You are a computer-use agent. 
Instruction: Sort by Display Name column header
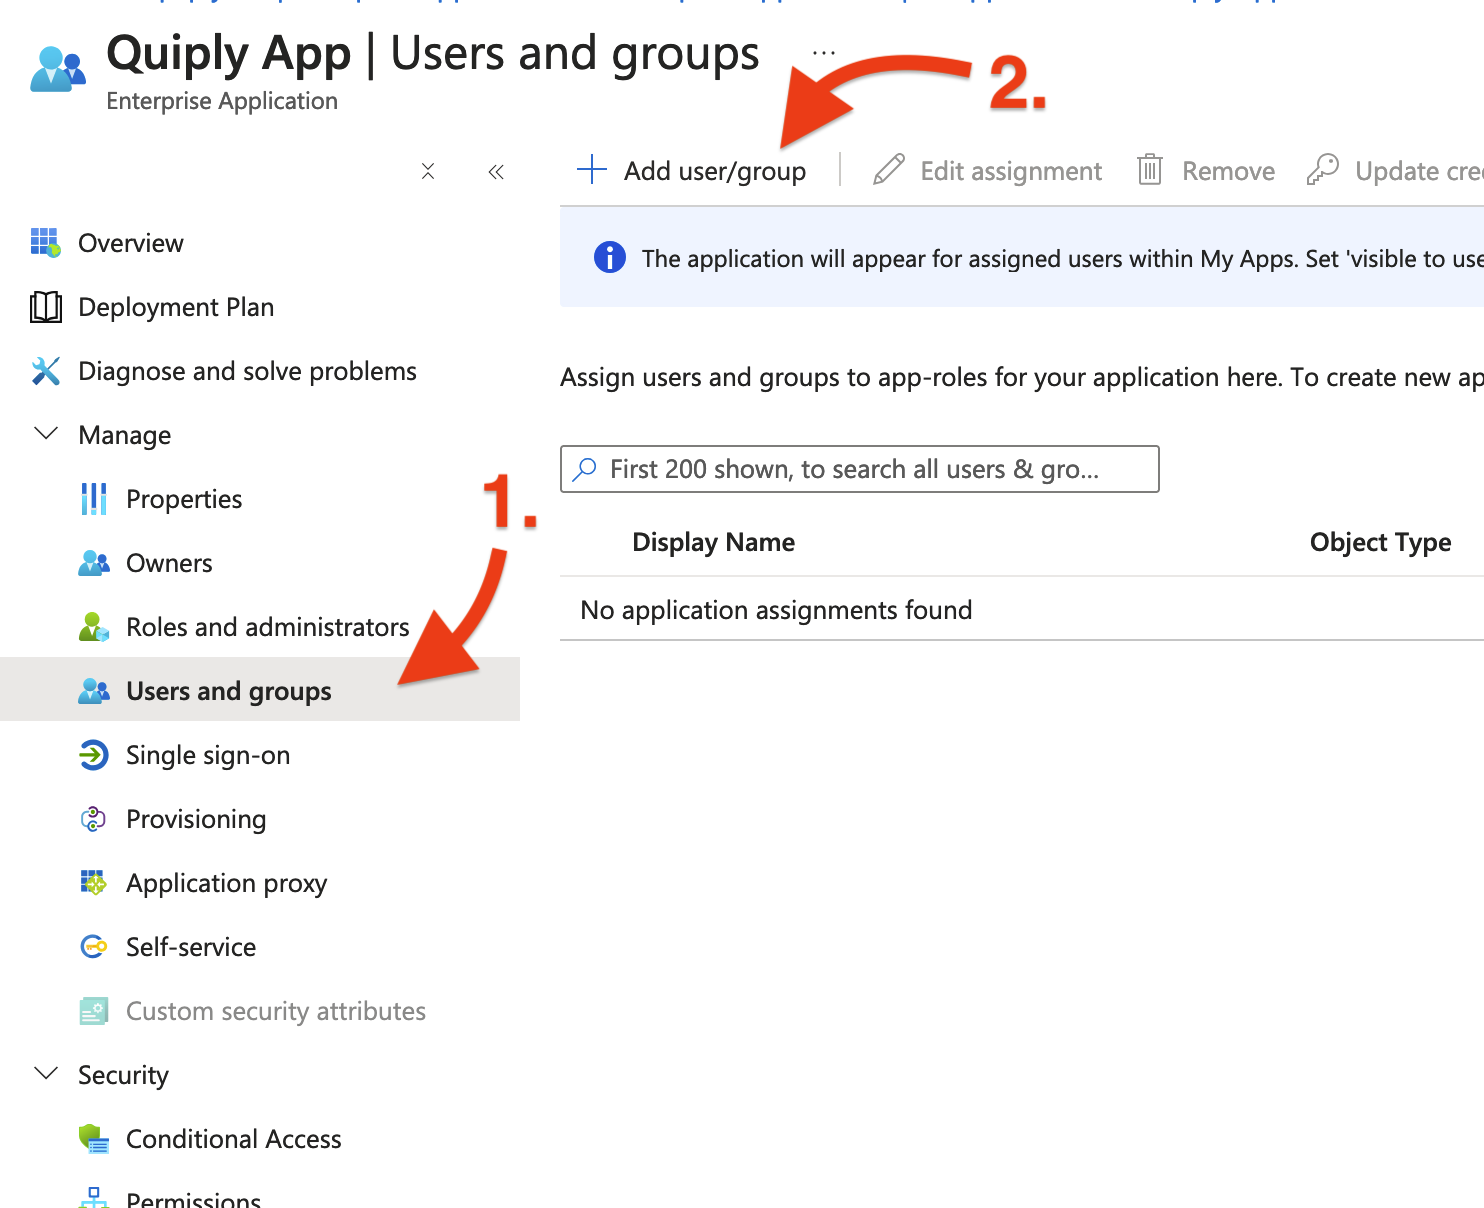(714, 542)
